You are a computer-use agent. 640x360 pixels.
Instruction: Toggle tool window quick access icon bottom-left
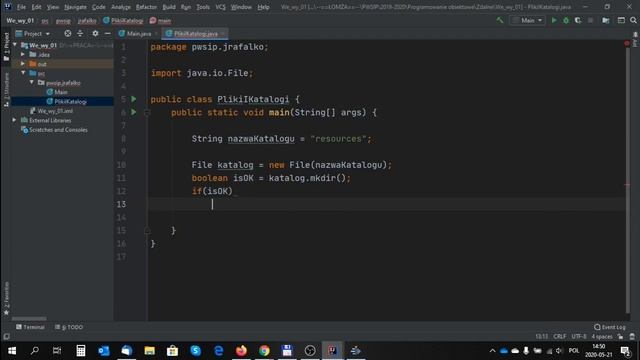click(6, 336)
